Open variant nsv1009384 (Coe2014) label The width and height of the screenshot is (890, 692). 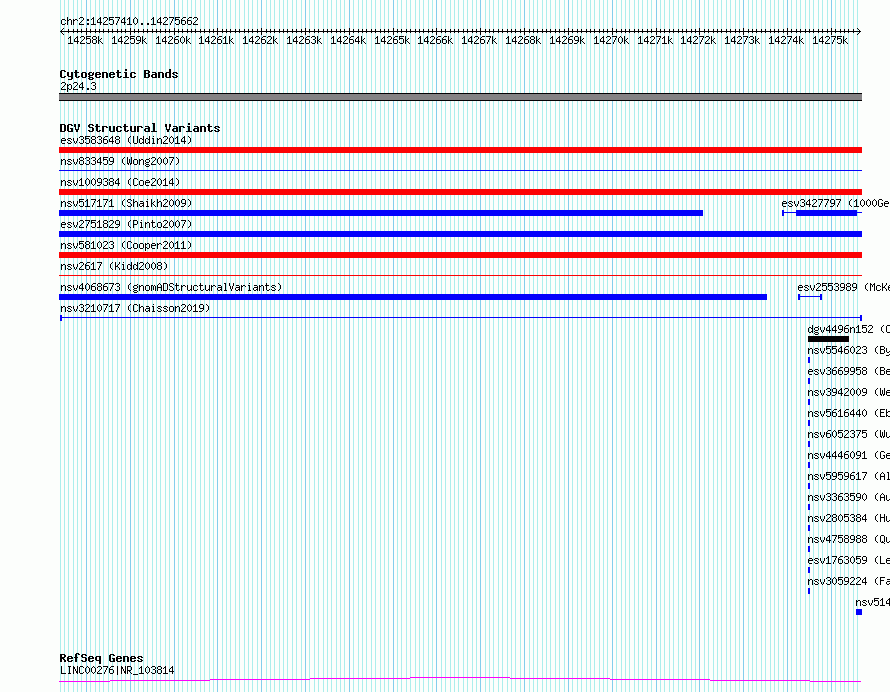point(120,182)
